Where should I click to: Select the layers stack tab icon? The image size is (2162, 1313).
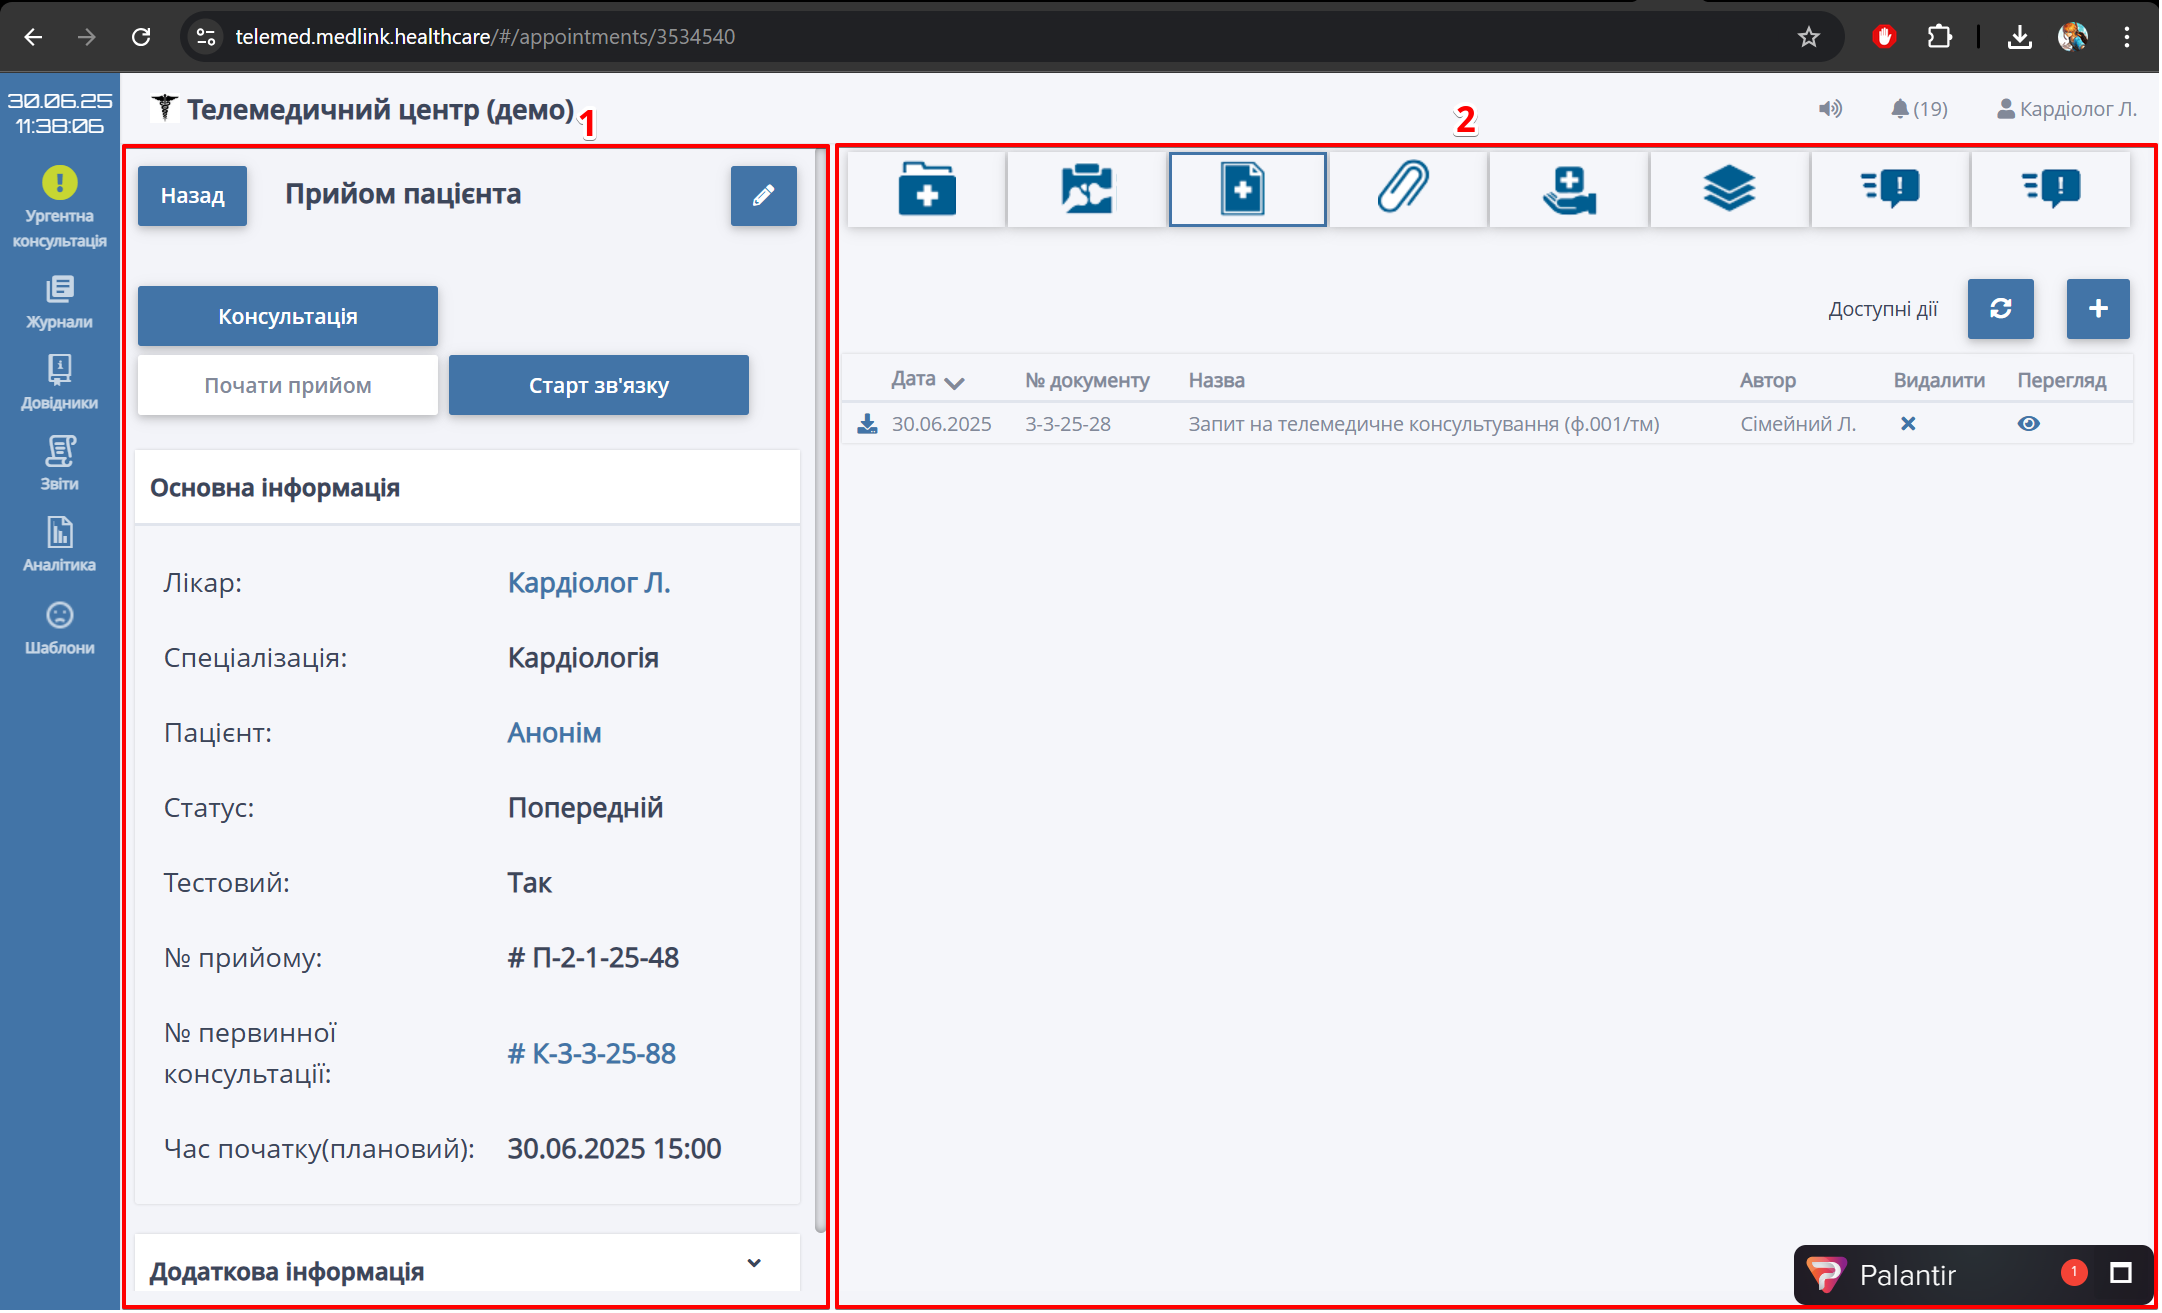tap(1728, 189)
